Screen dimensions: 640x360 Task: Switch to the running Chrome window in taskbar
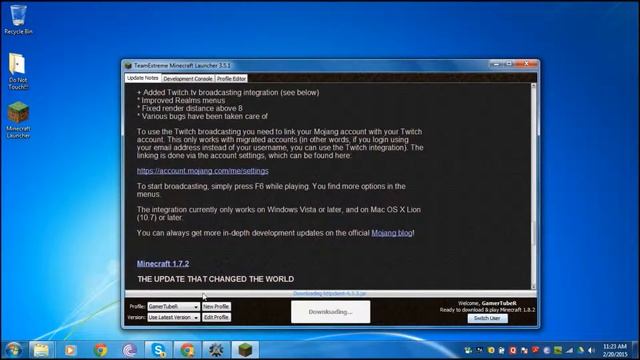click(x=187, y=350)
